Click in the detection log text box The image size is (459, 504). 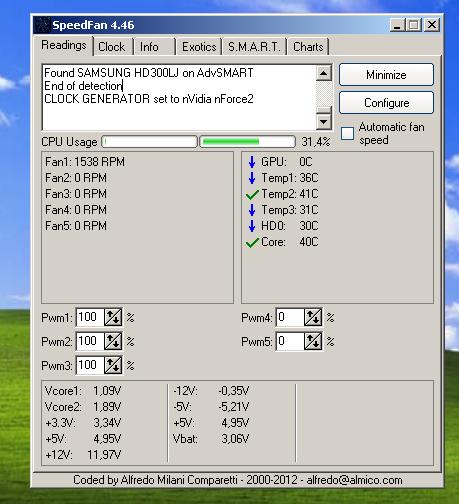(179, 97)
